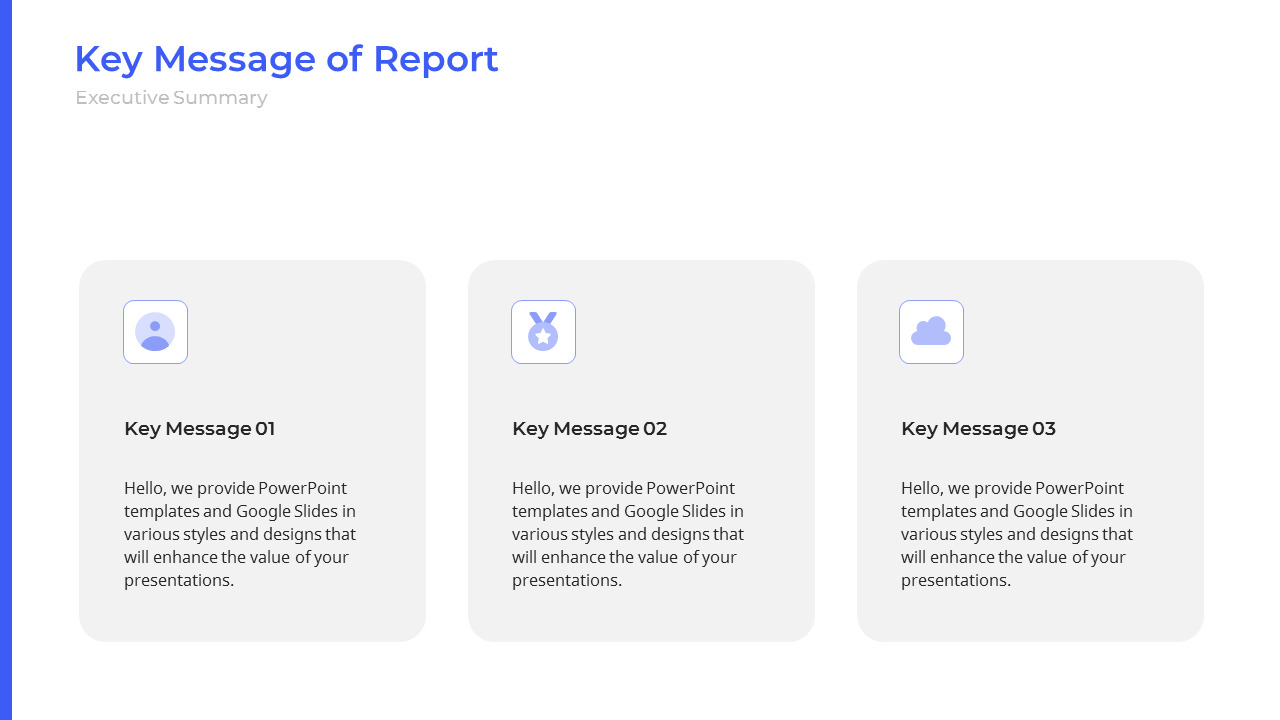Click the slide title Key Message of Report
The width and height of the screenshot is (1280, 720).
point(287,59)
